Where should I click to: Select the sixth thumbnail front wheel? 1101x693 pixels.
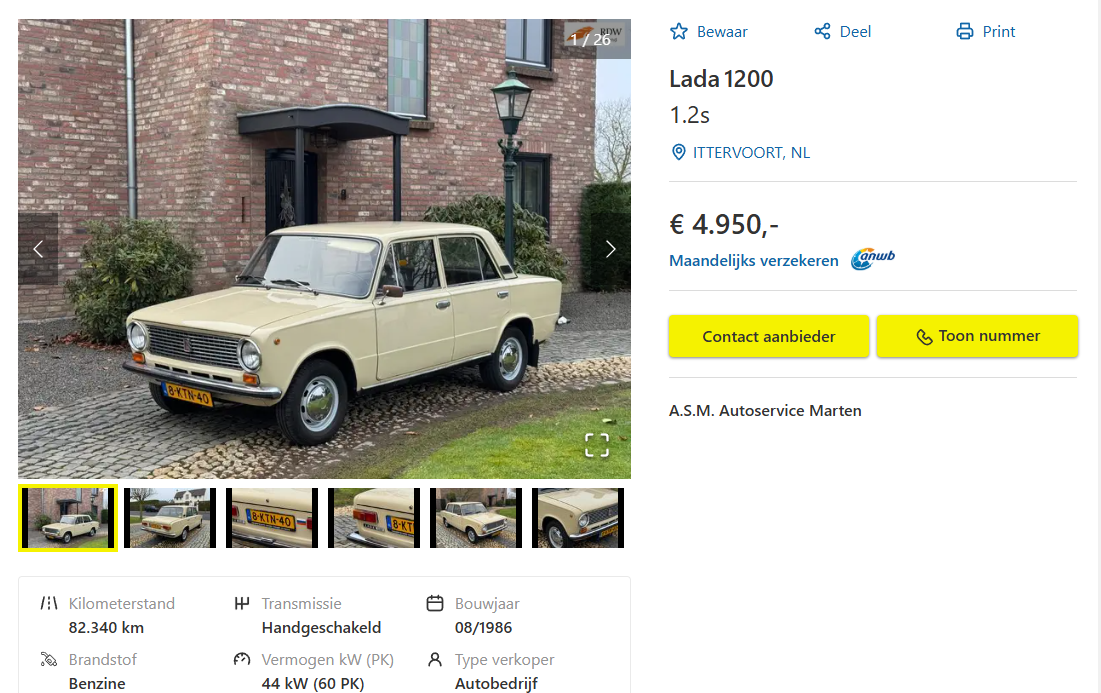[x=578, y=518]
